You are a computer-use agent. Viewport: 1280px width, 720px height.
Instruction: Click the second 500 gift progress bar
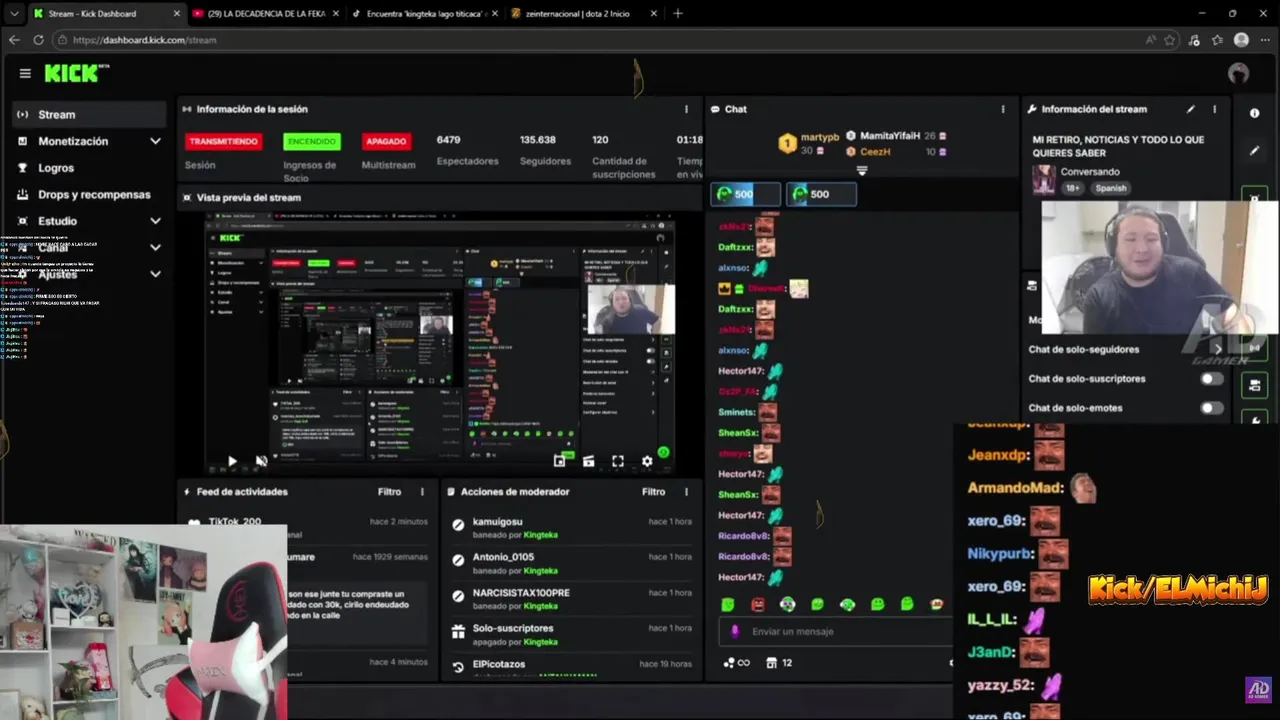[x=821, y=194]
